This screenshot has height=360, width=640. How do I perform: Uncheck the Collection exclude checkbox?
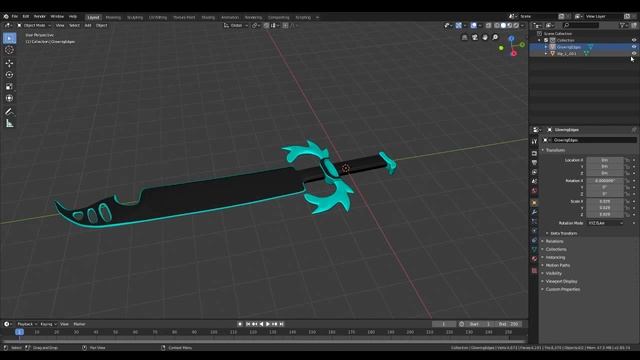(x=546, y=40)
